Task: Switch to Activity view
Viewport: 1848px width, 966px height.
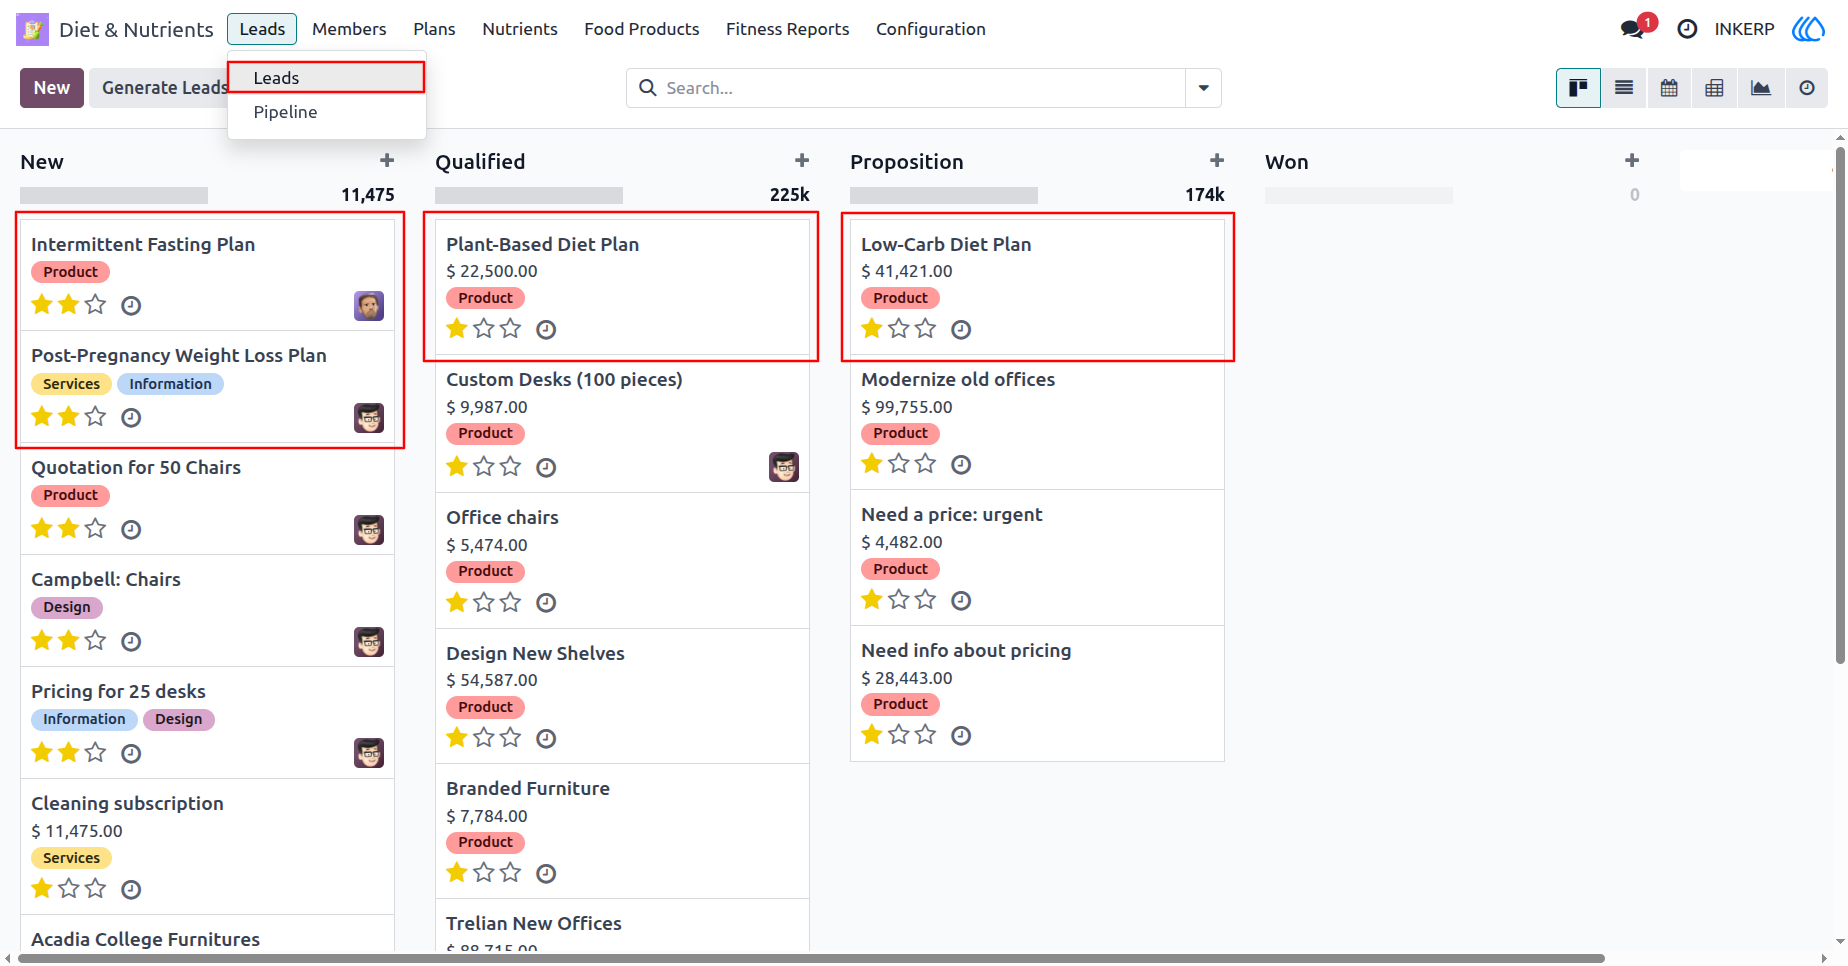Action: pyautogui.click(x=1807, y=88)
